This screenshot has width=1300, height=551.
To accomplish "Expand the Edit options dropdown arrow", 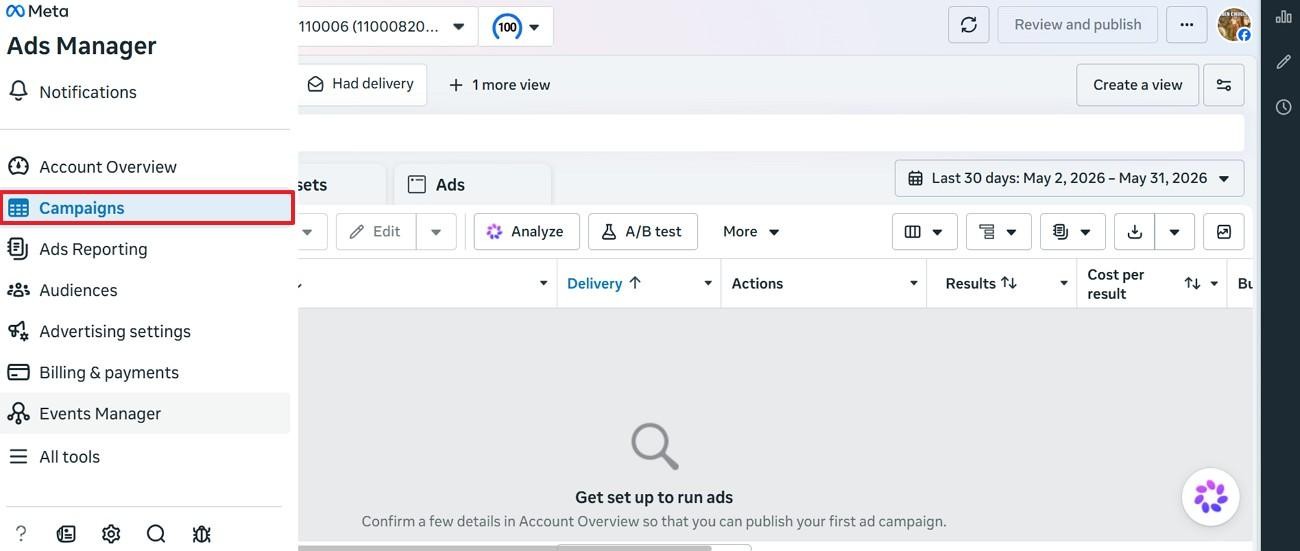I will pyautogui.click(x=436, y=231).
